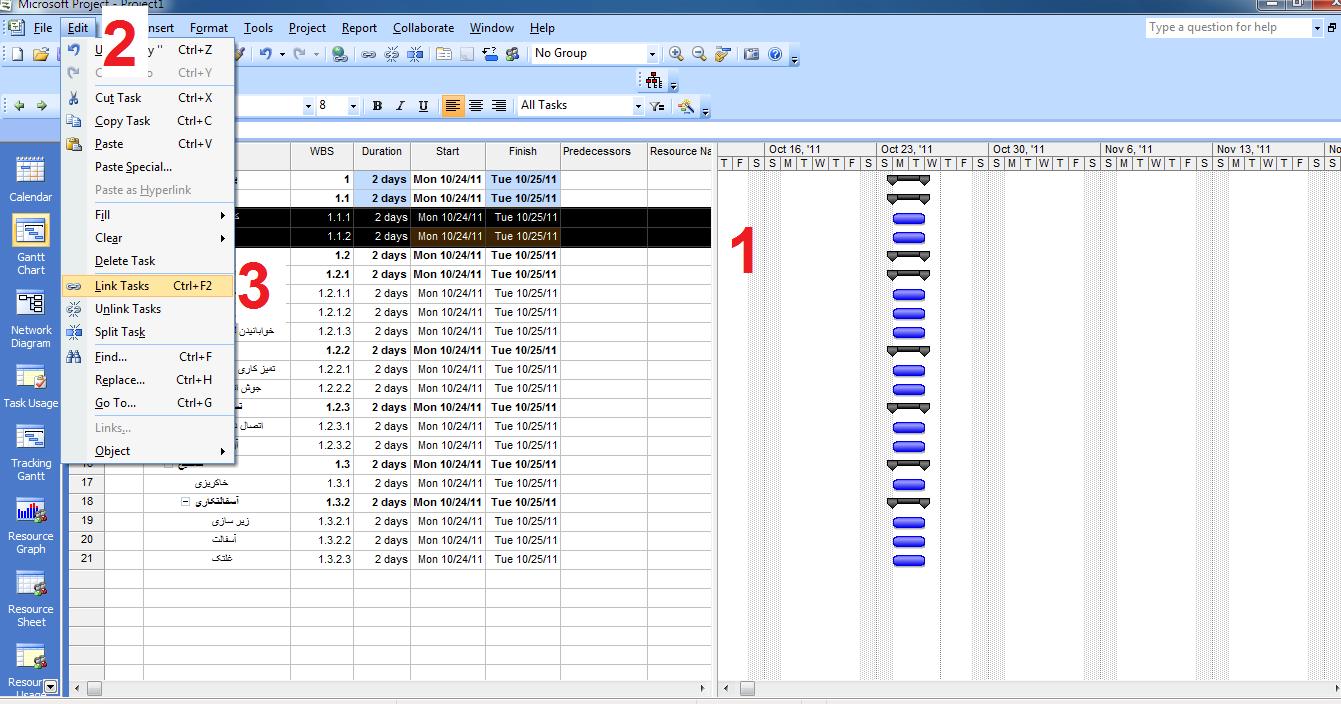This screenshot has width=1341, height=704.
Task: Click the AutoFilter toolbar icon
Action: click(657, 106)
